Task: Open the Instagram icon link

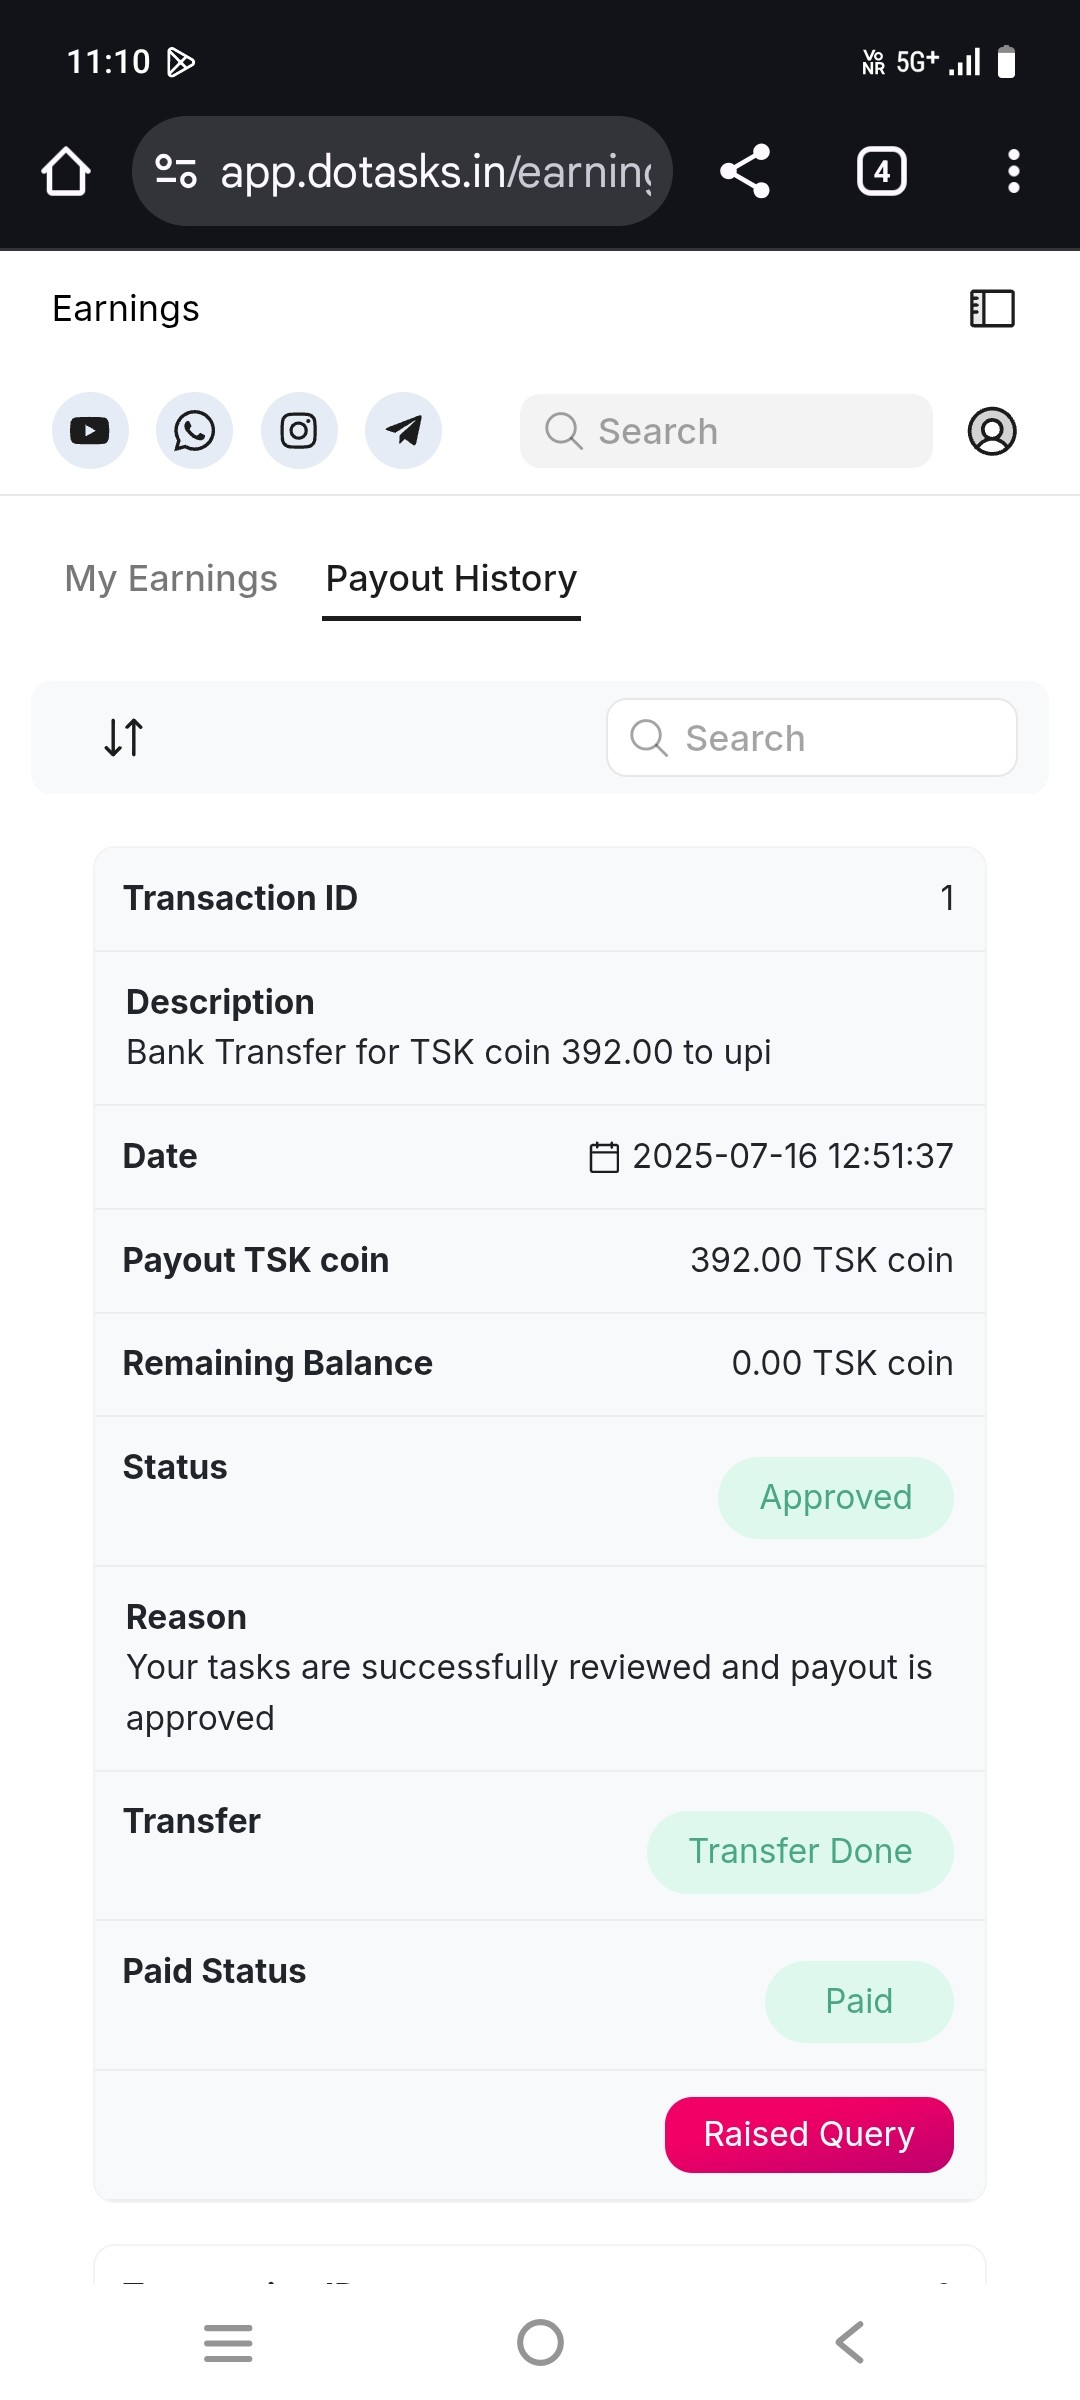Action: (x=299, y=431)
